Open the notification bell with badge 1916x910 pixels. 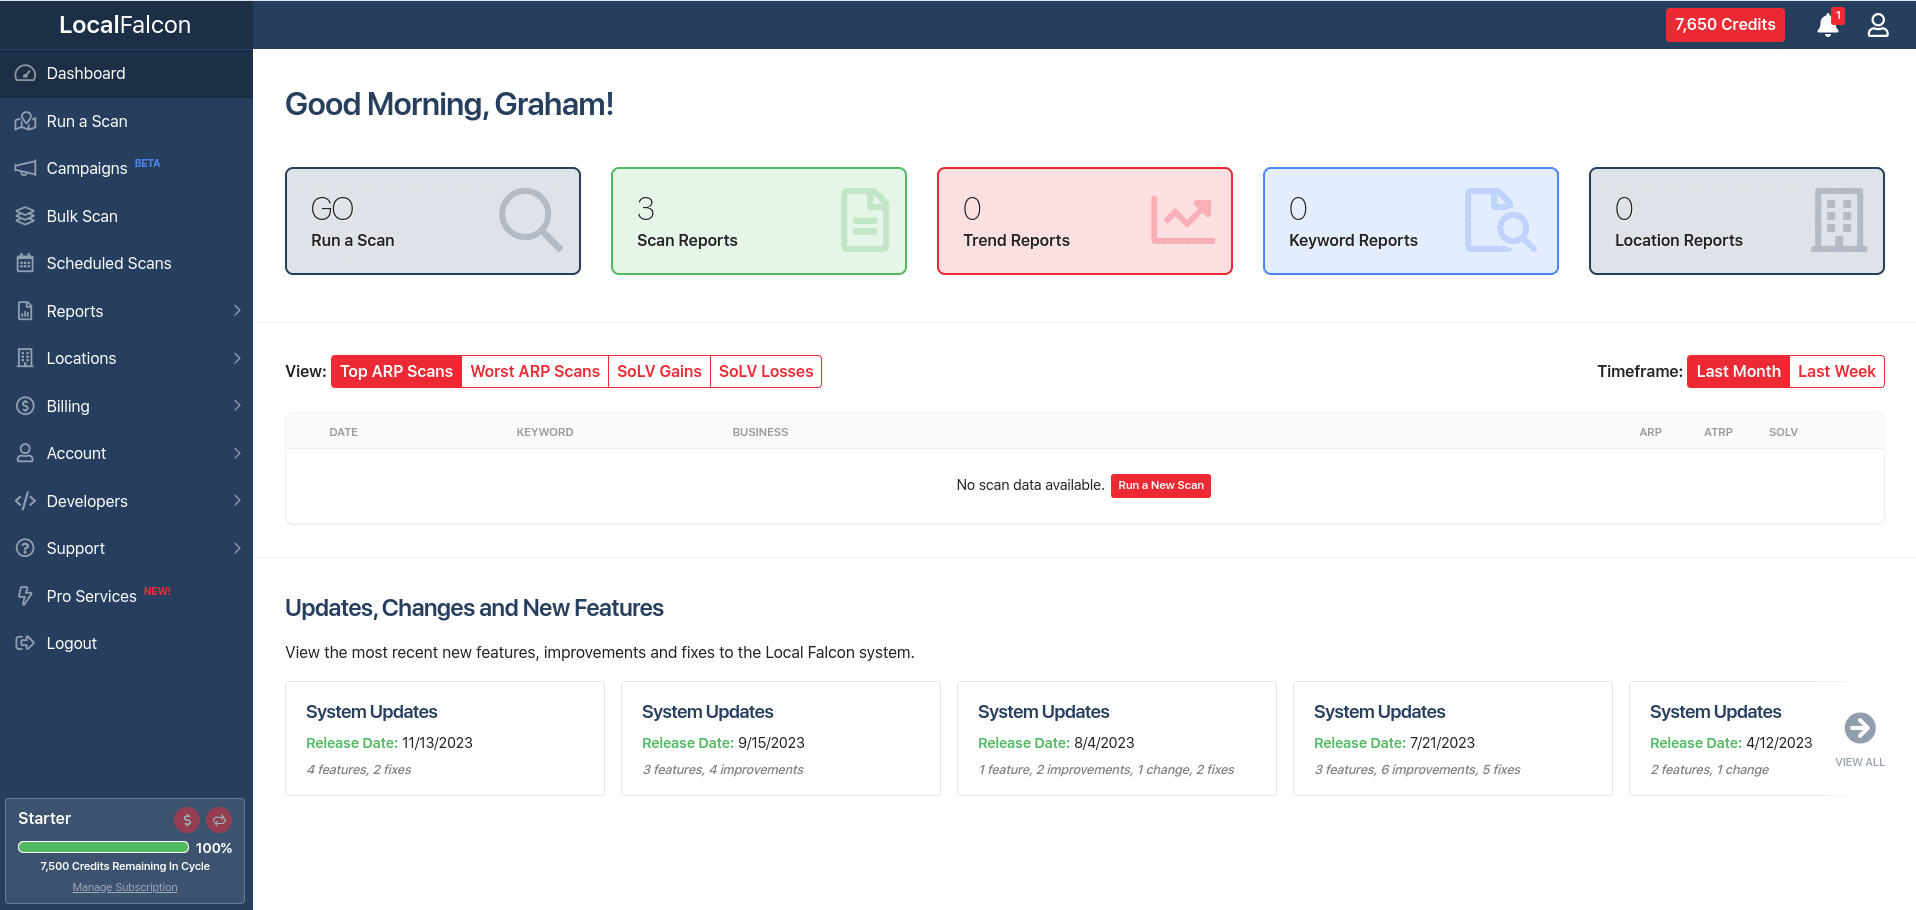tap(1827, 24)
